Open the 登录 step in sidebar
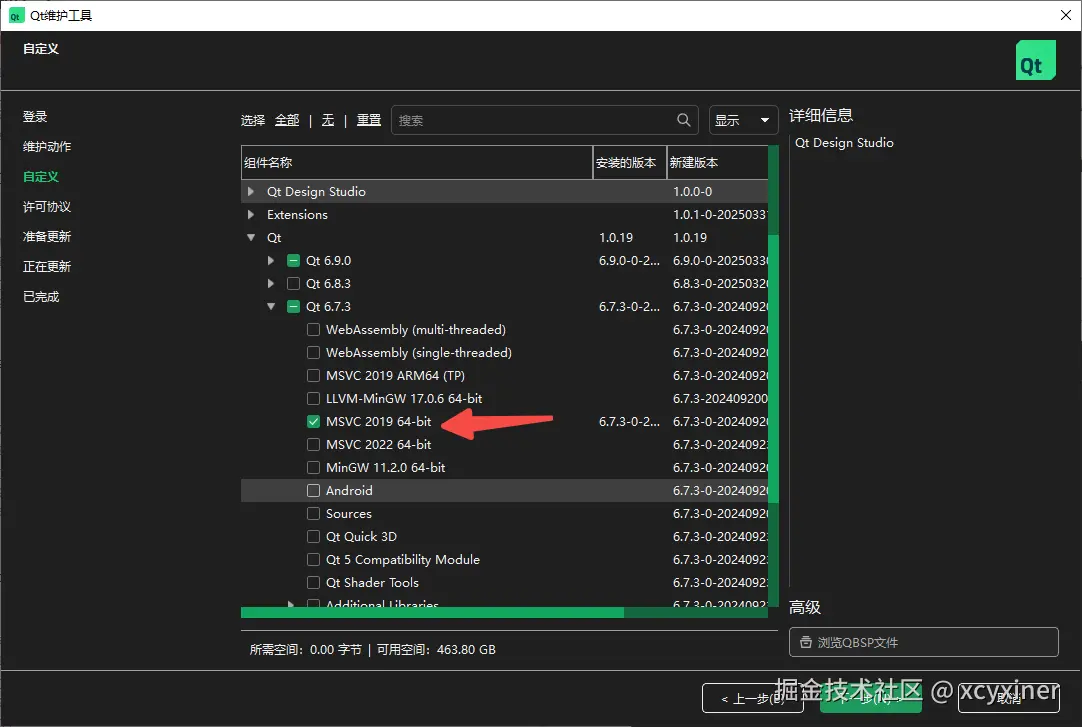The image size is (1082, 727). [x=35, y=117]
